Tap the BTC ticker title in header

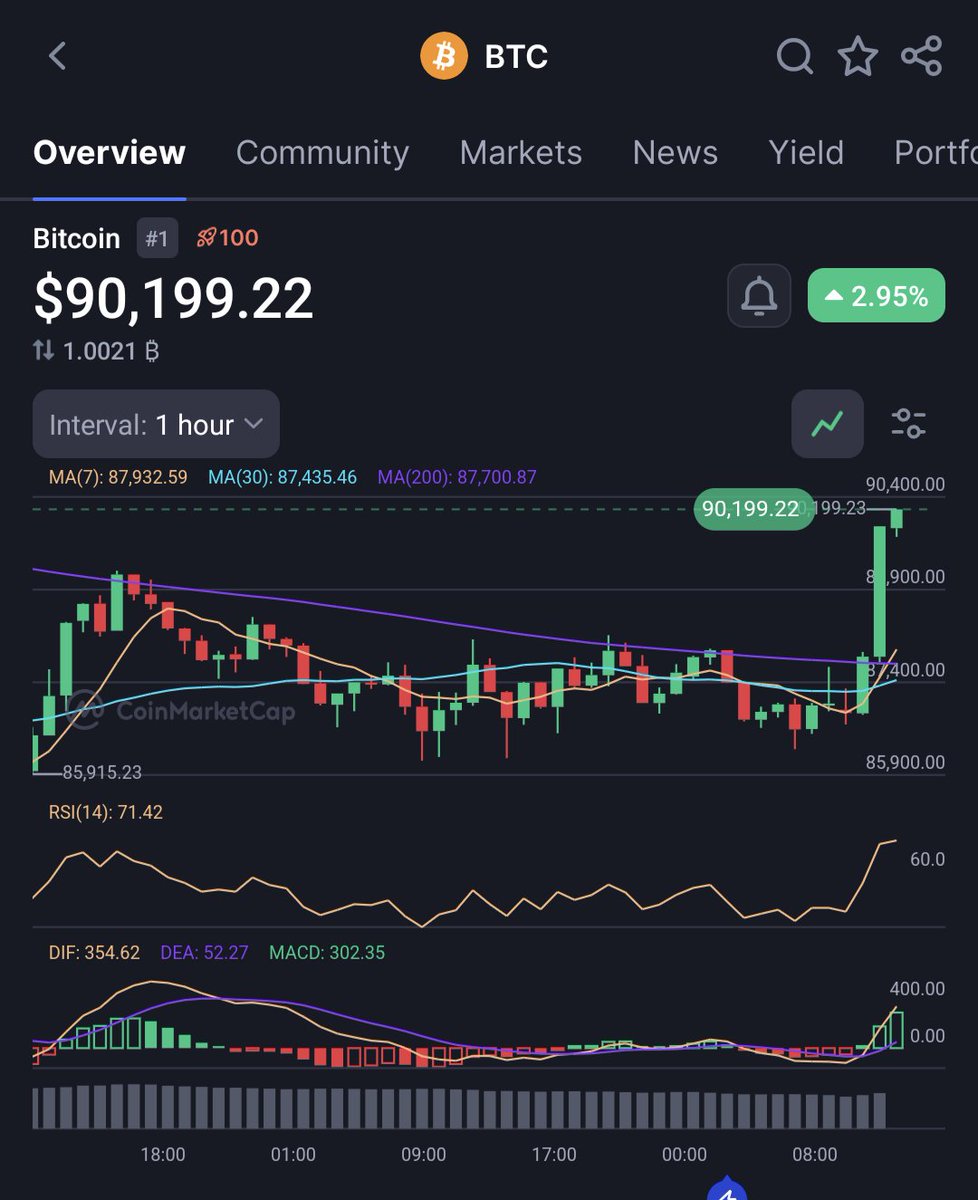coord(516,56)
